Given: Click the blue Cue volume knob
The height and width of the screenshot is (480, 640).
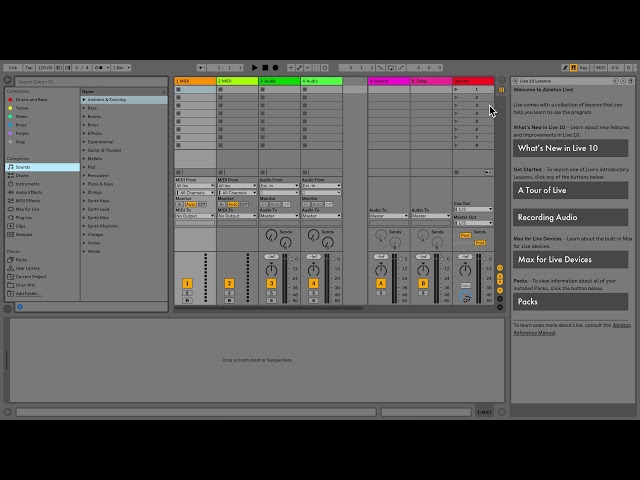Looking at the screenshot, I should pos(465,297).
